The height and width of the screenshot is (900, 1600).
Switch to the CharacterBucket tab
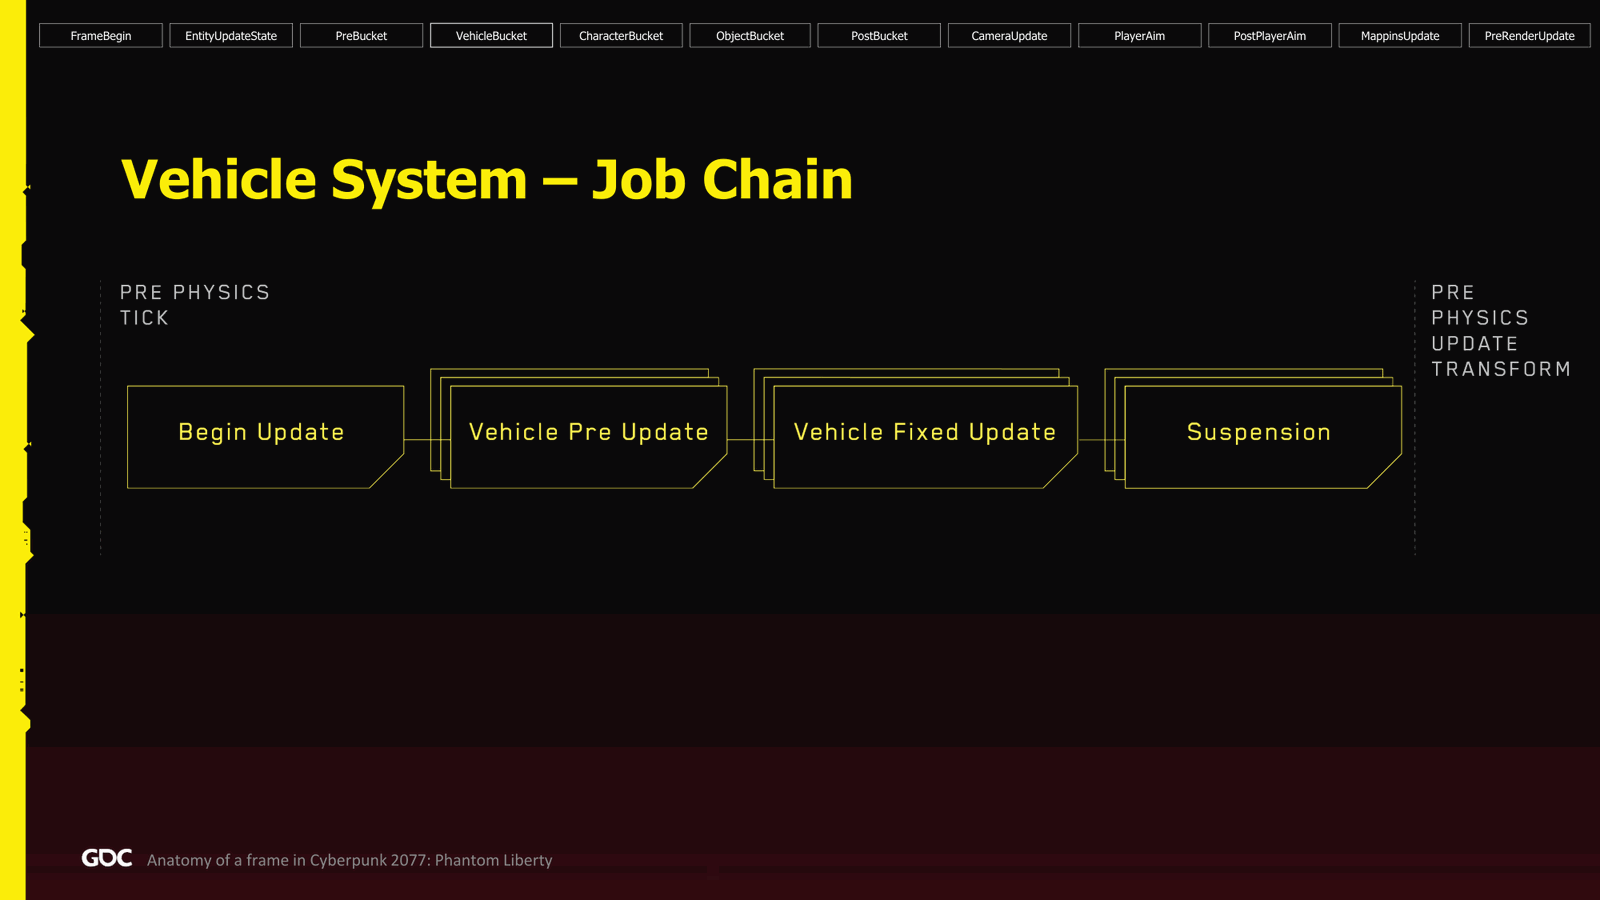click(x=621, y=36)
